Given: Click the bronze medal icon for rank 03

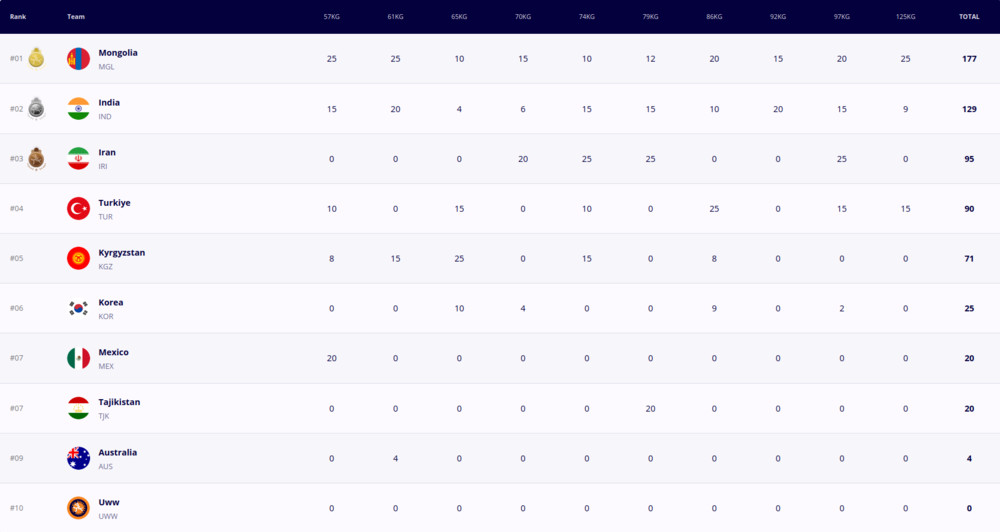Looking at the screenshot, I should (x=36, y=158).
